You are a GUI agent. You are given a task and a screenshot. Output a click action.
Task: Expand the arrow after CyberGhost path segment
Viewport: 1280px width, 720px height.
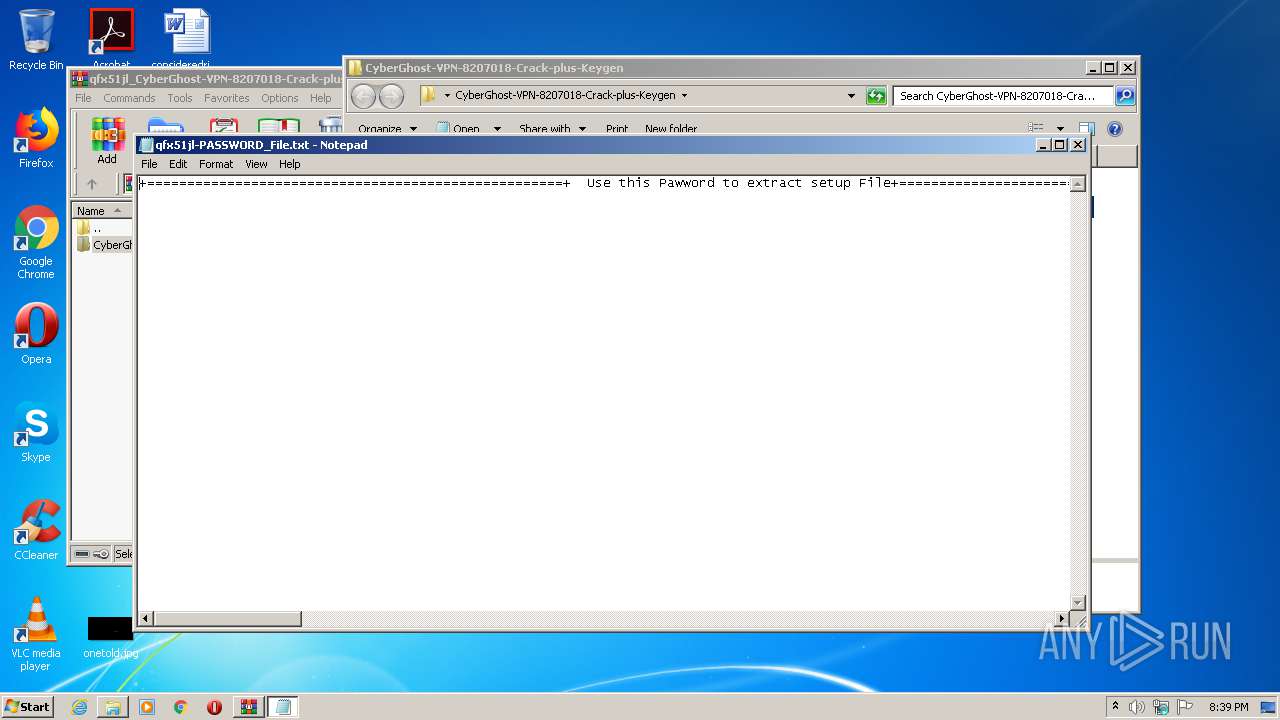(x=684, y=96)
